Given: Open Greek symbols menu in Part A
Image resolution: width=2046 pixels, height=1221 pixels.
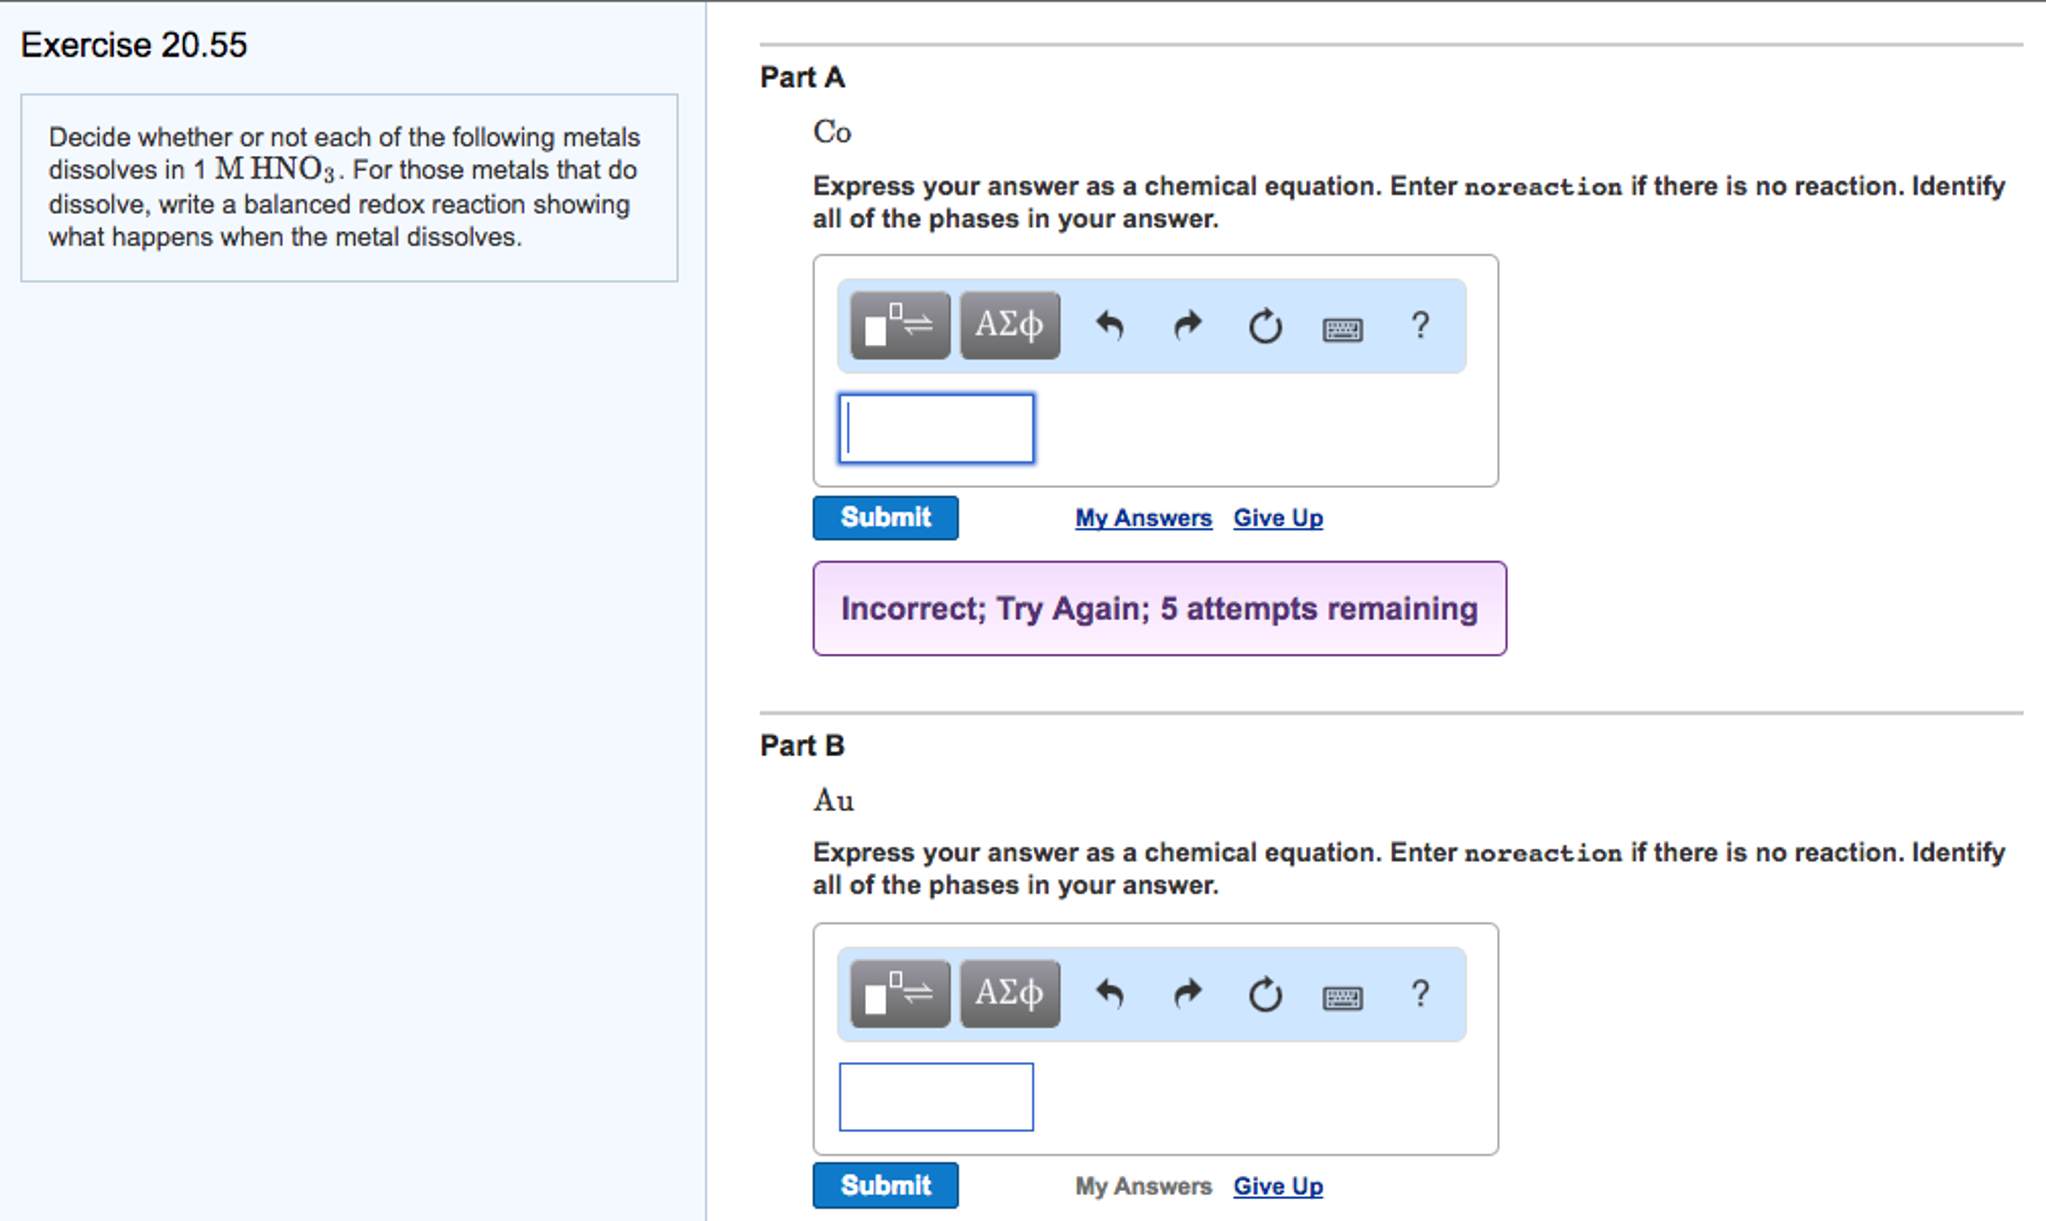Looking at the screenshot, I should tap(1009, 325).
